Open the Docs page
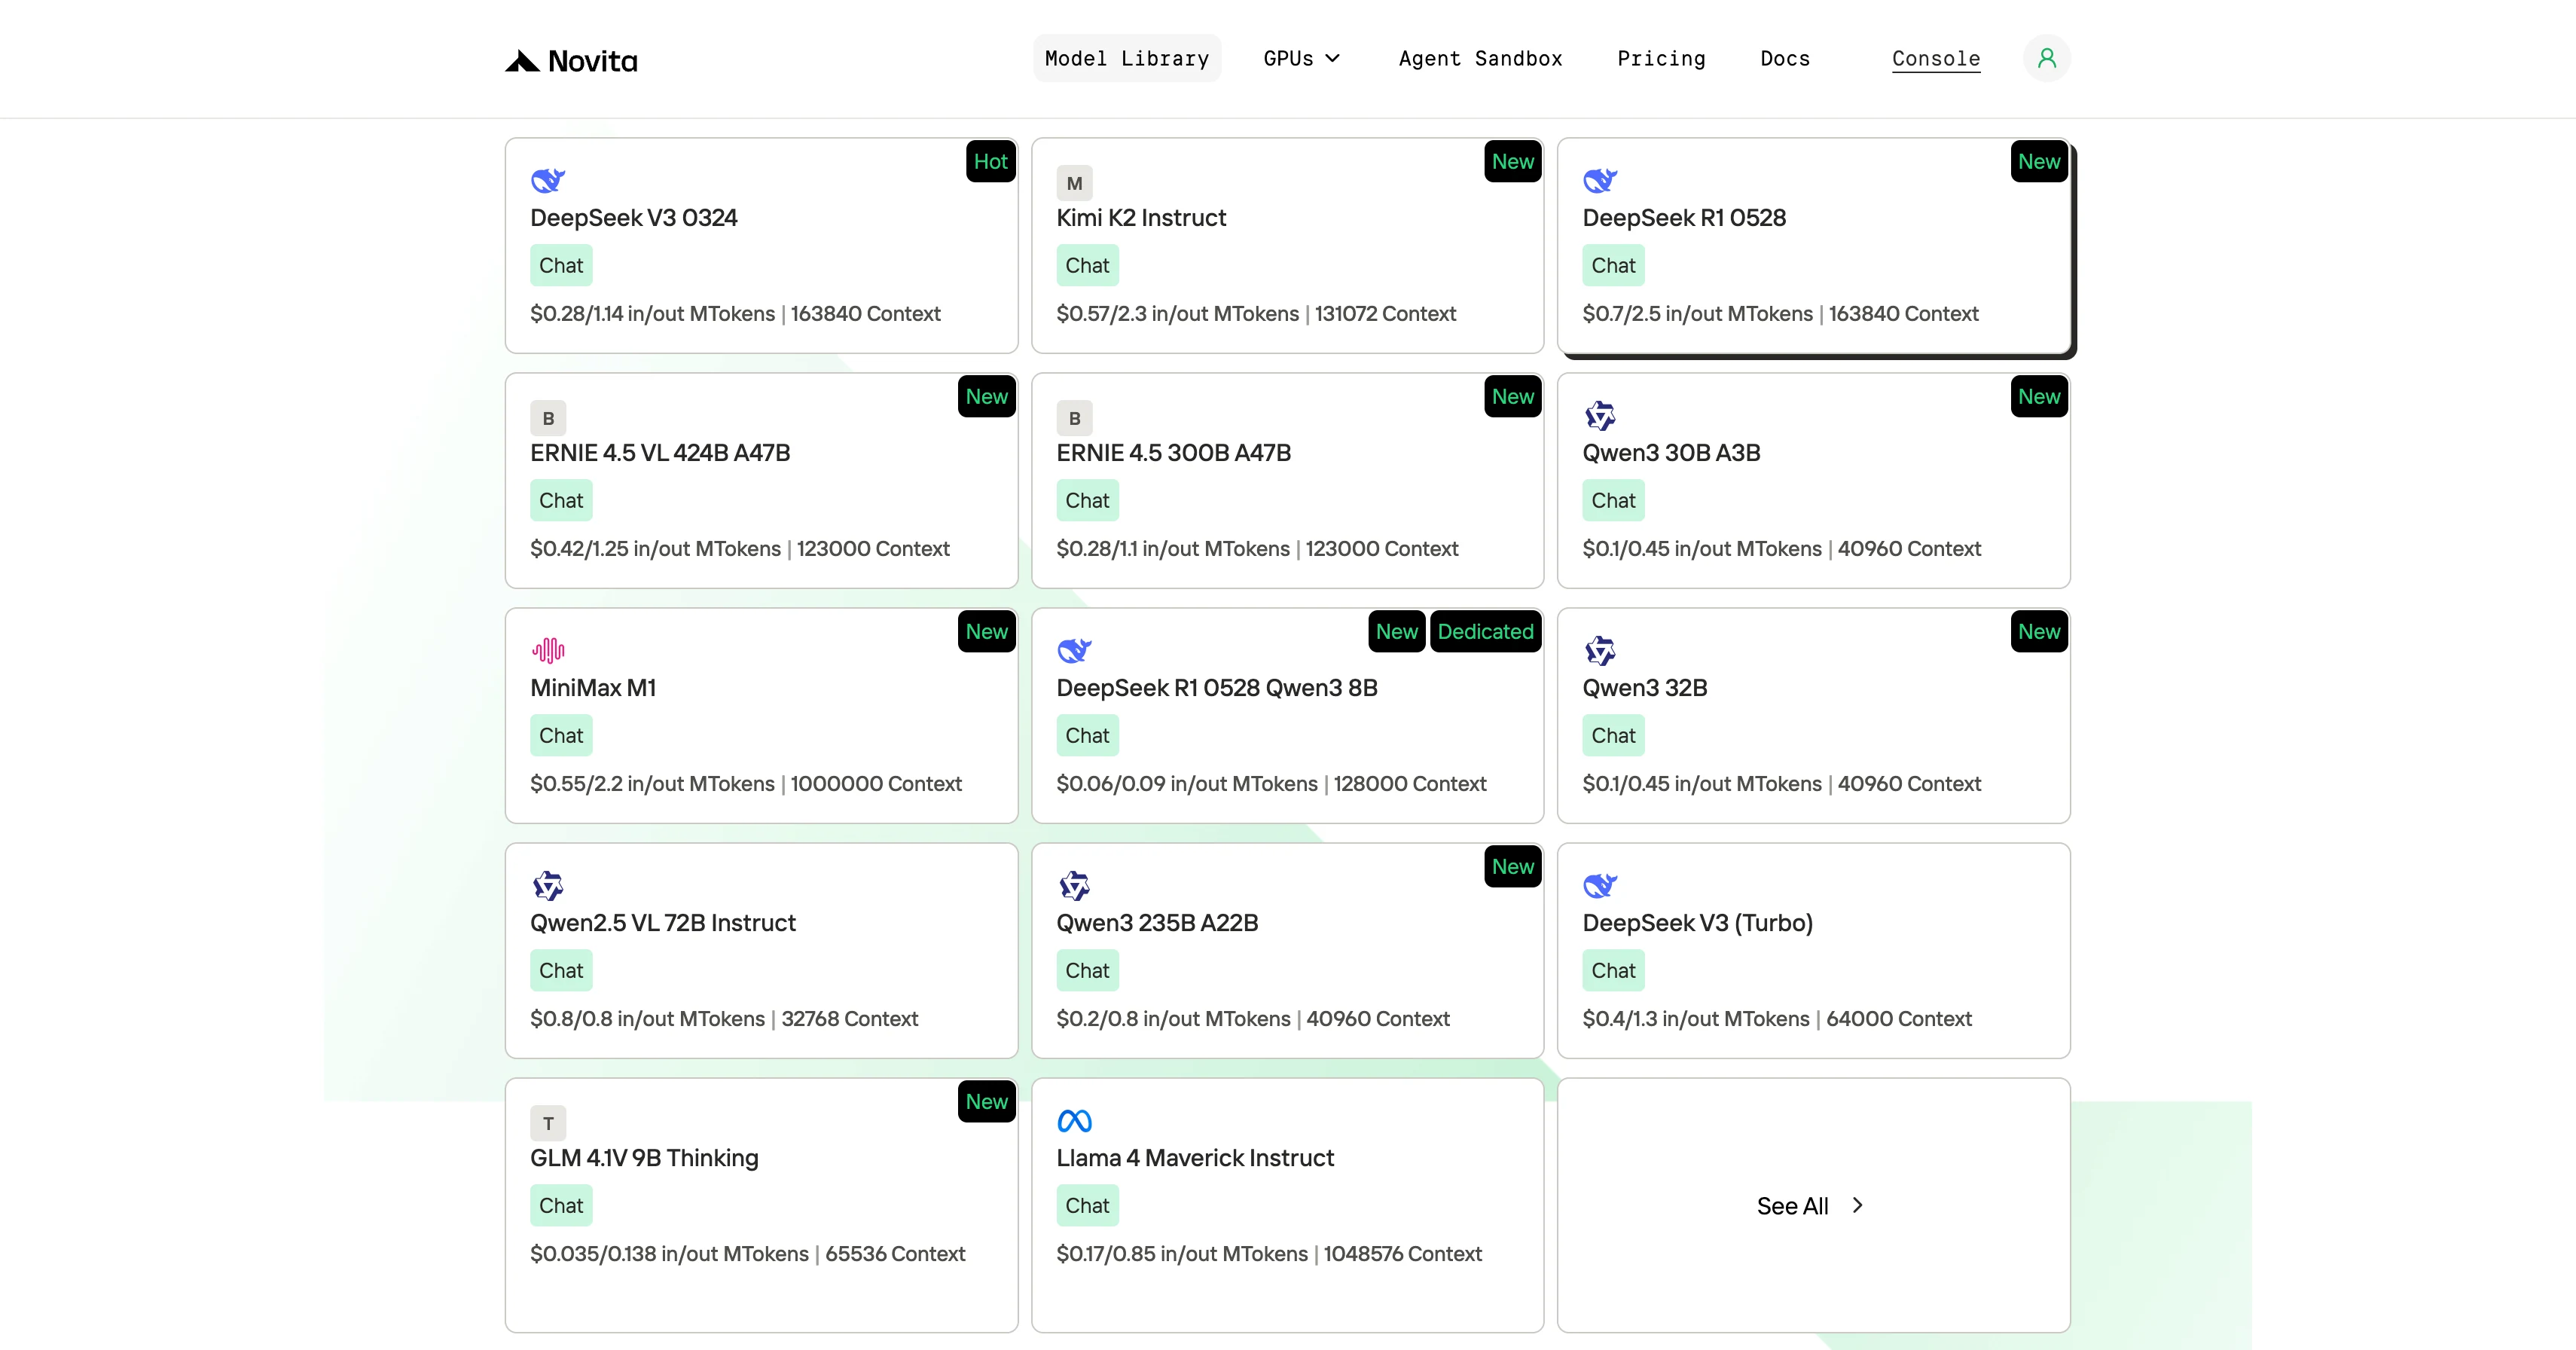Image resolution: width=2576 pixels, height=1350 pixels. (1785, 59)
